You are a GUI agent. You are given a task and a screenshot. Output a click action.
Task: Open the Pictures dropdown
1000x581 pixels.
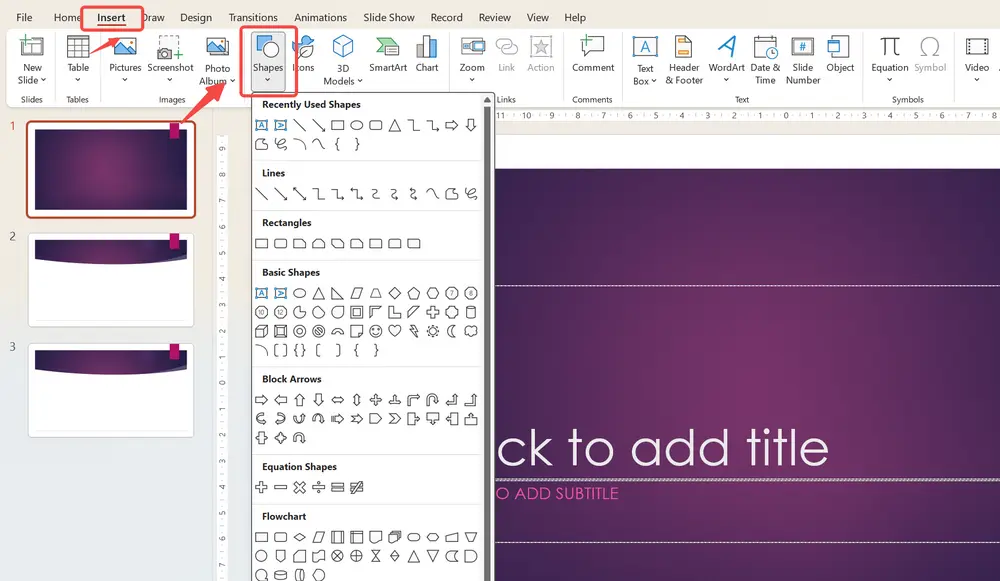[125, 80]
